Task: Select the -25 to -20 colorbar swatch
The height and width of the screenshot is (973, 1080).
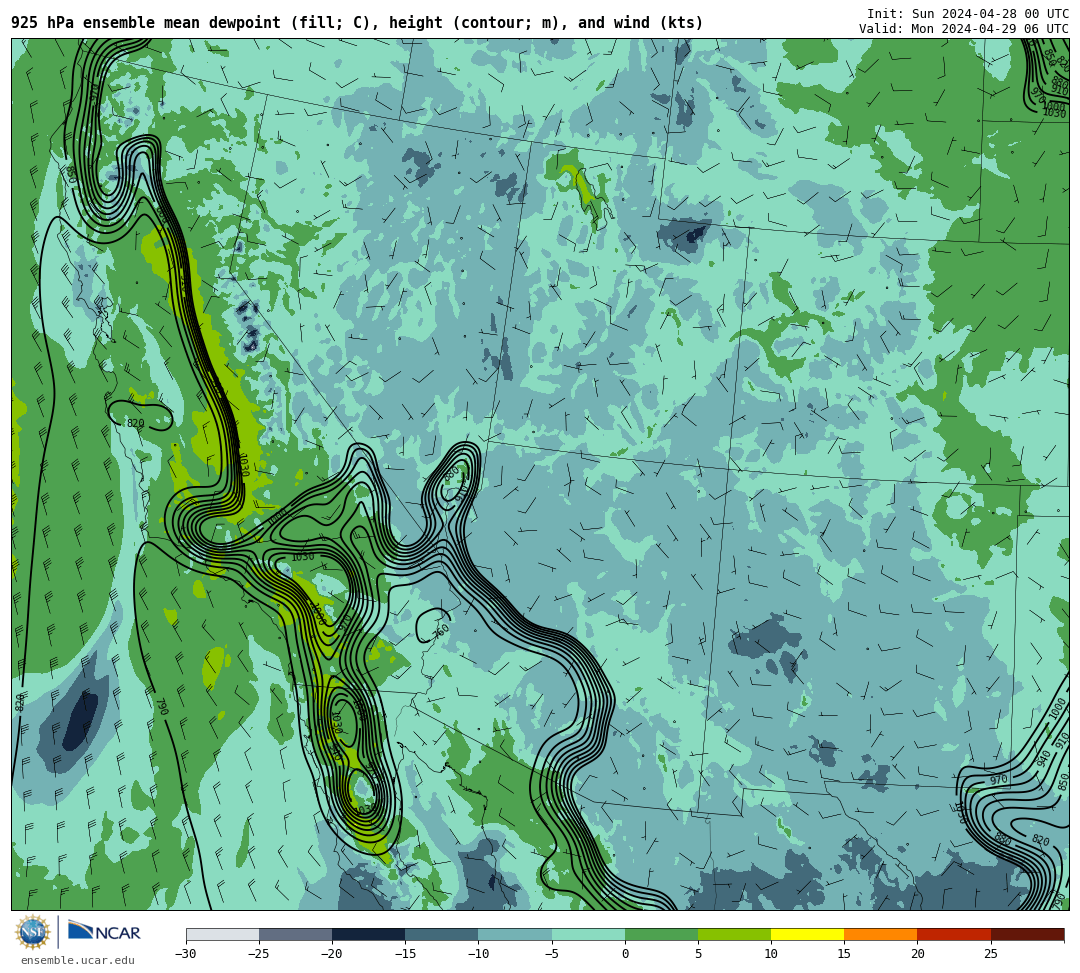Action: coord(295,934)
